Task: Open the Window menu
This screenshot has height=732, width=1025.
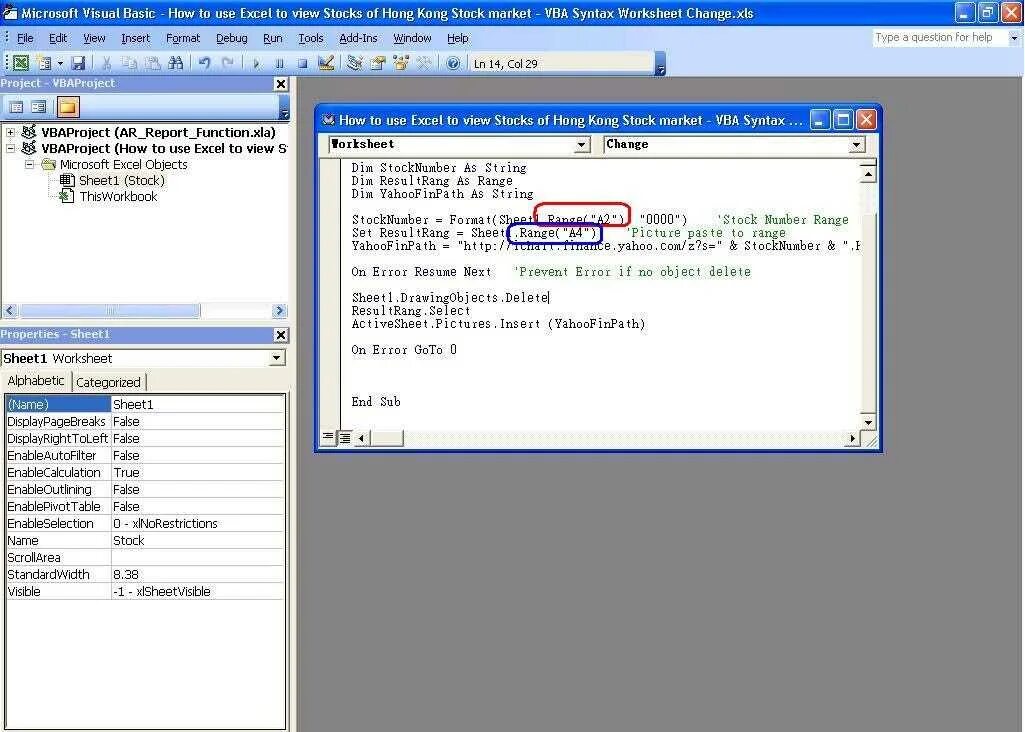Action: (x=412, y=39)
